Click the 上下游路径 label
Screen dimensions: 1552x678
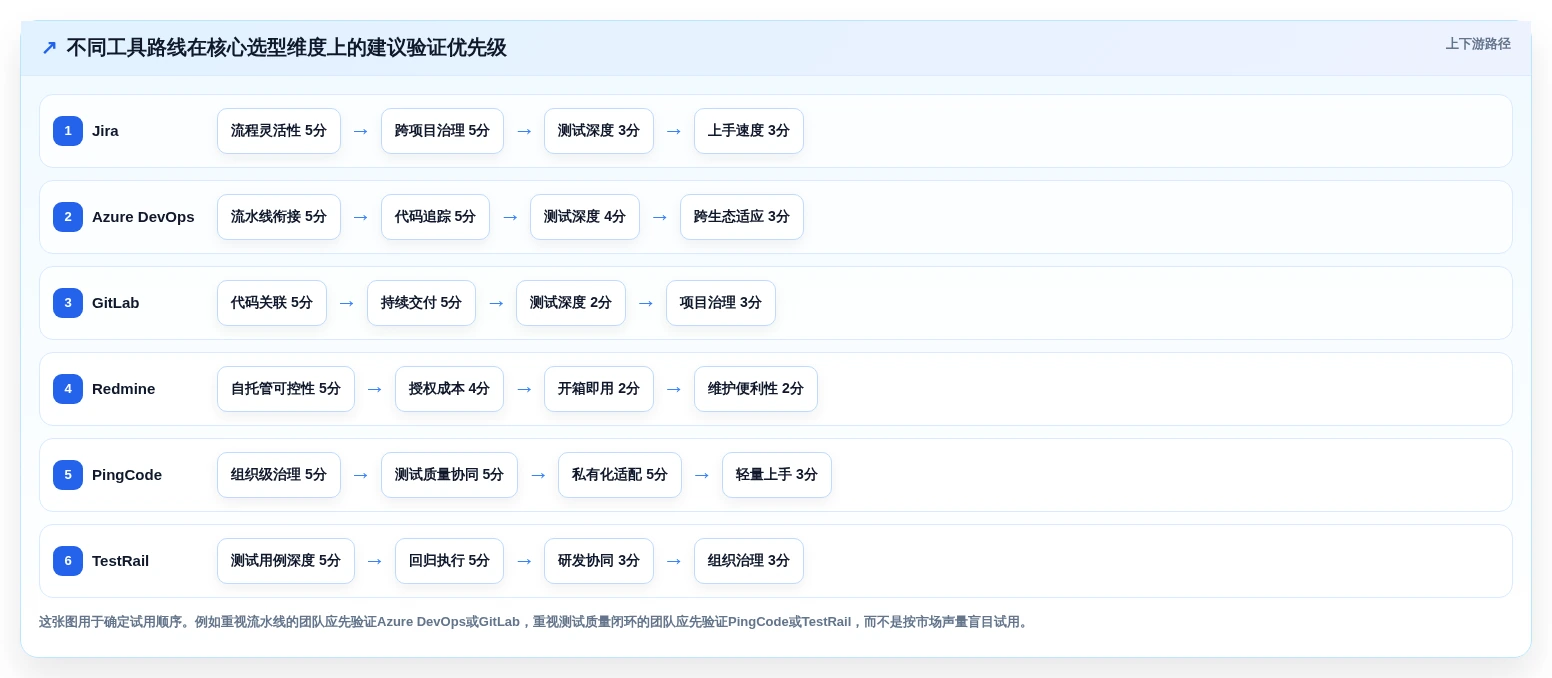pyautogui.click(x=1478, y=44)
